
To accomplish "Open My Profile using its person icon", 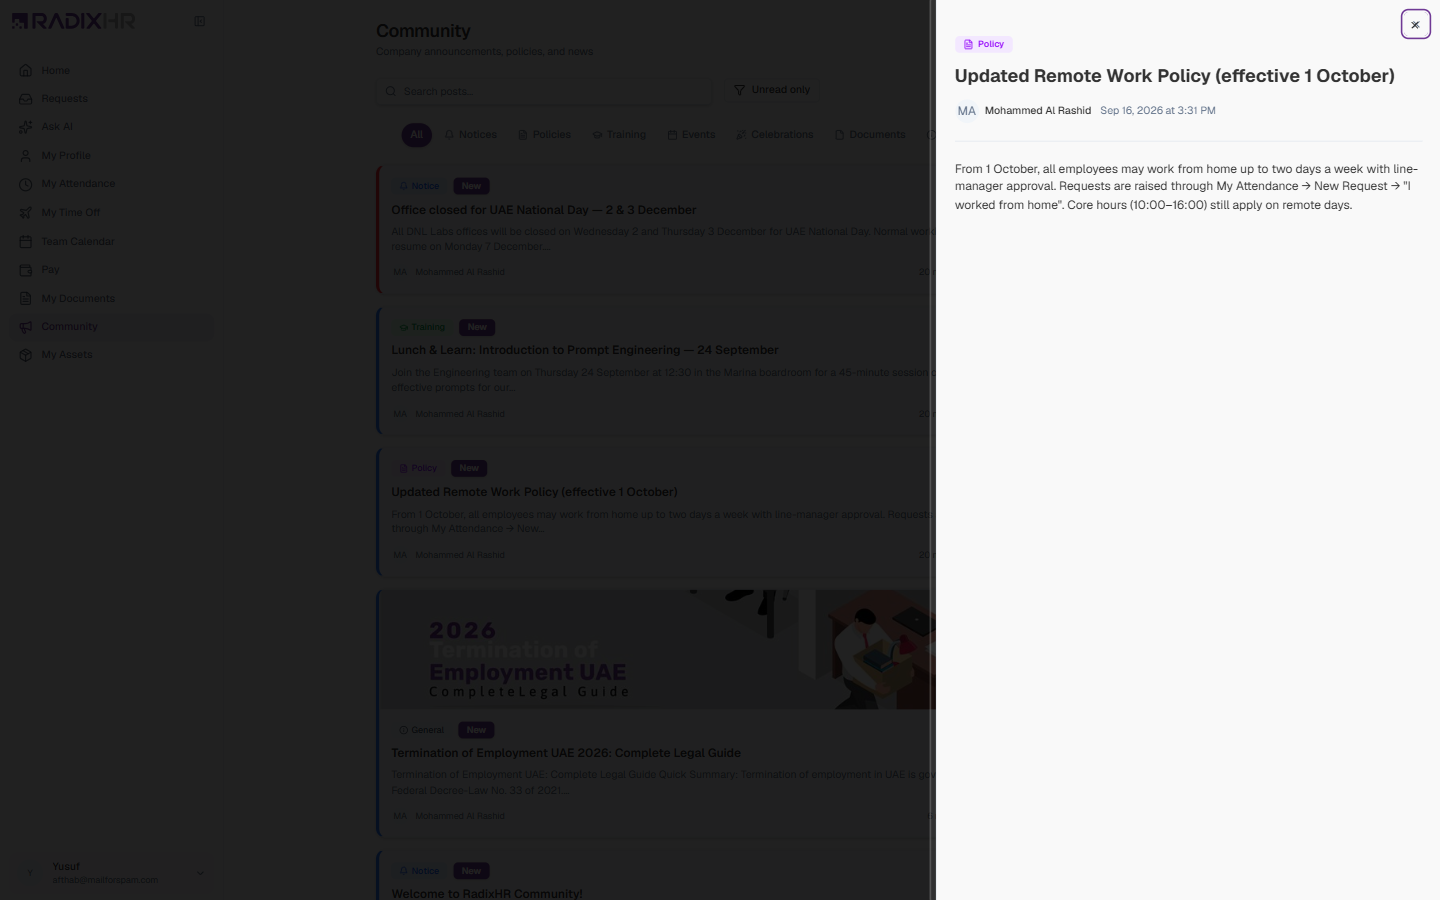I will coord(26,156).
